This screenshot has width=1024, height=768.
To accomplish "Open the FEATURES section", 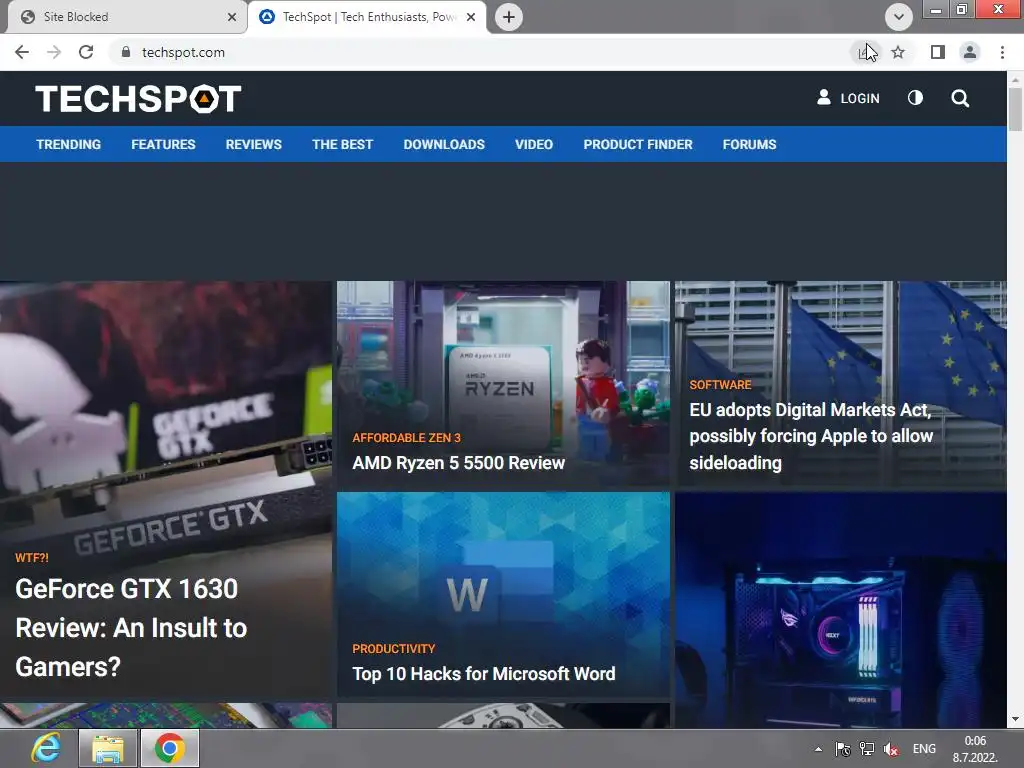I will pos(163,144).
